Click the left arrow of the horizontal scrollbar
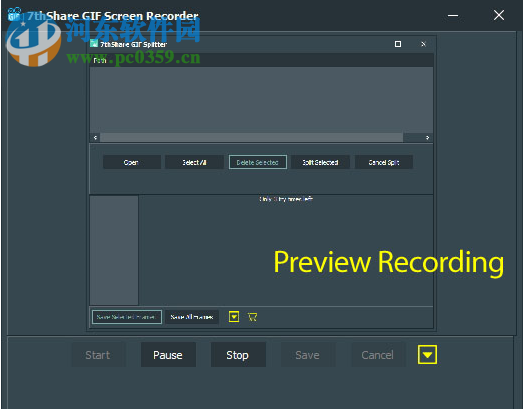 (x=95, y=137)
